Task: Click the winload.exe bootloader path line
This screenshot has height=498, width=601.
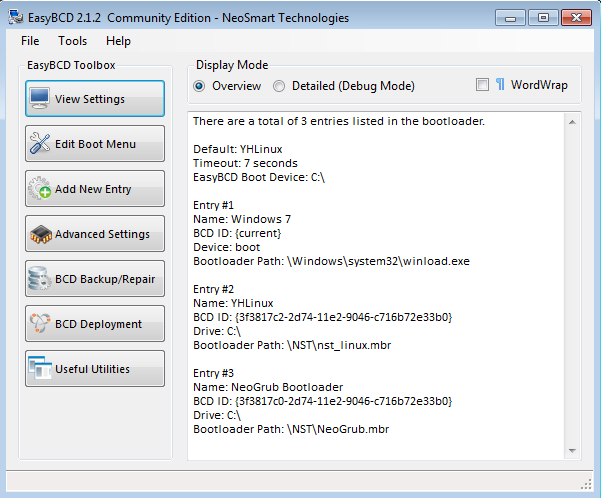Action: tap(331, 261)
